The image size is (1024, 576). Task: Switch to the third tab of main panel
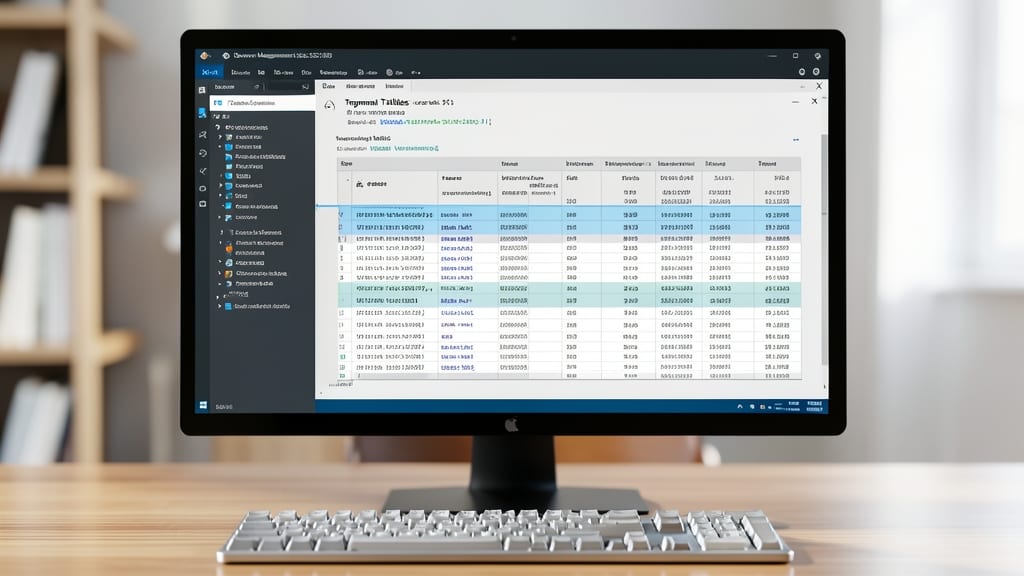(394, 86)
